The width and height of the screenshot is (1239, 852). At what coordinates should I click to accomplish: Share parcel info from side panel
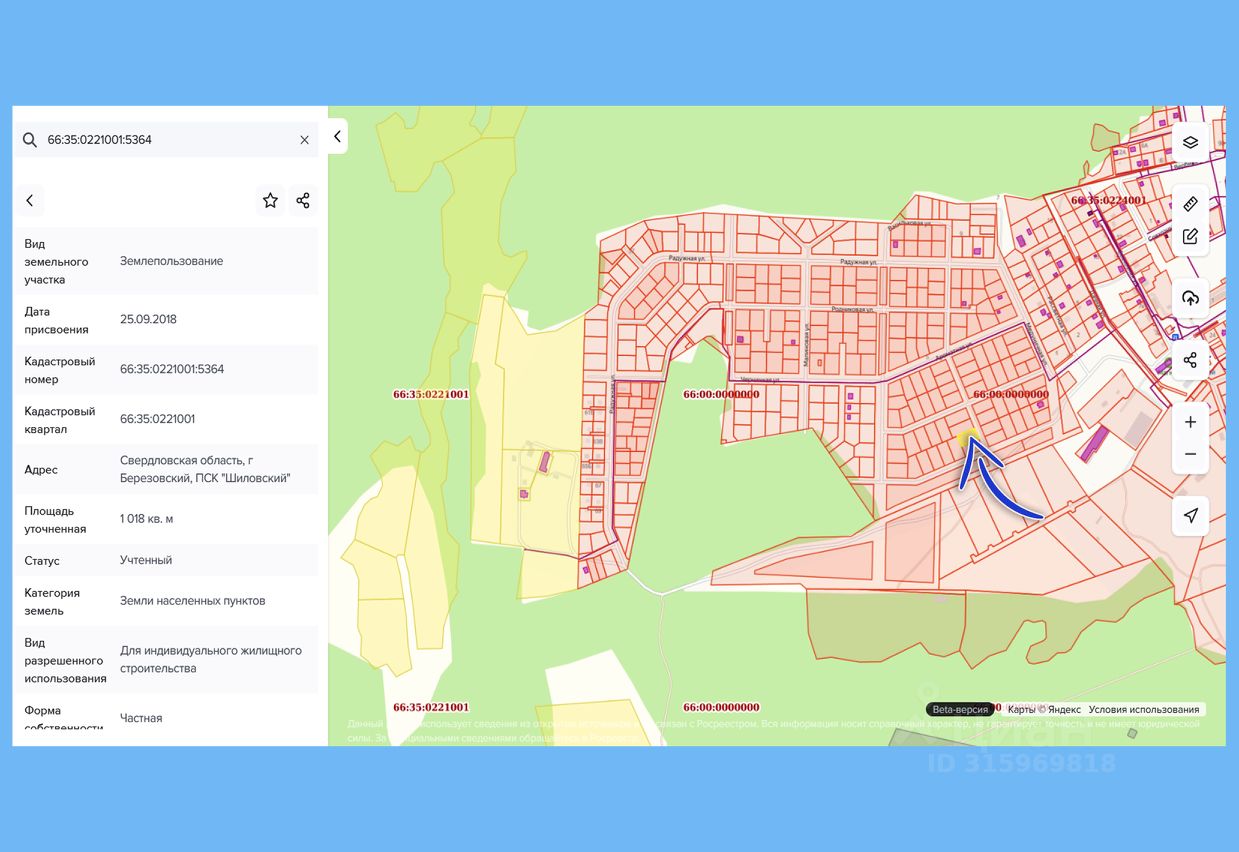point(303,200)
